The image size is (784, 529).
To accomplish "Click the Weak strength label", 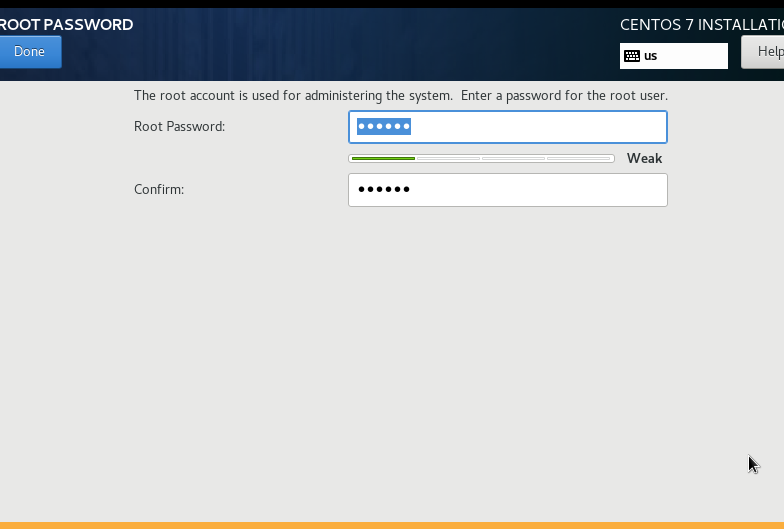I will point(644,158).
